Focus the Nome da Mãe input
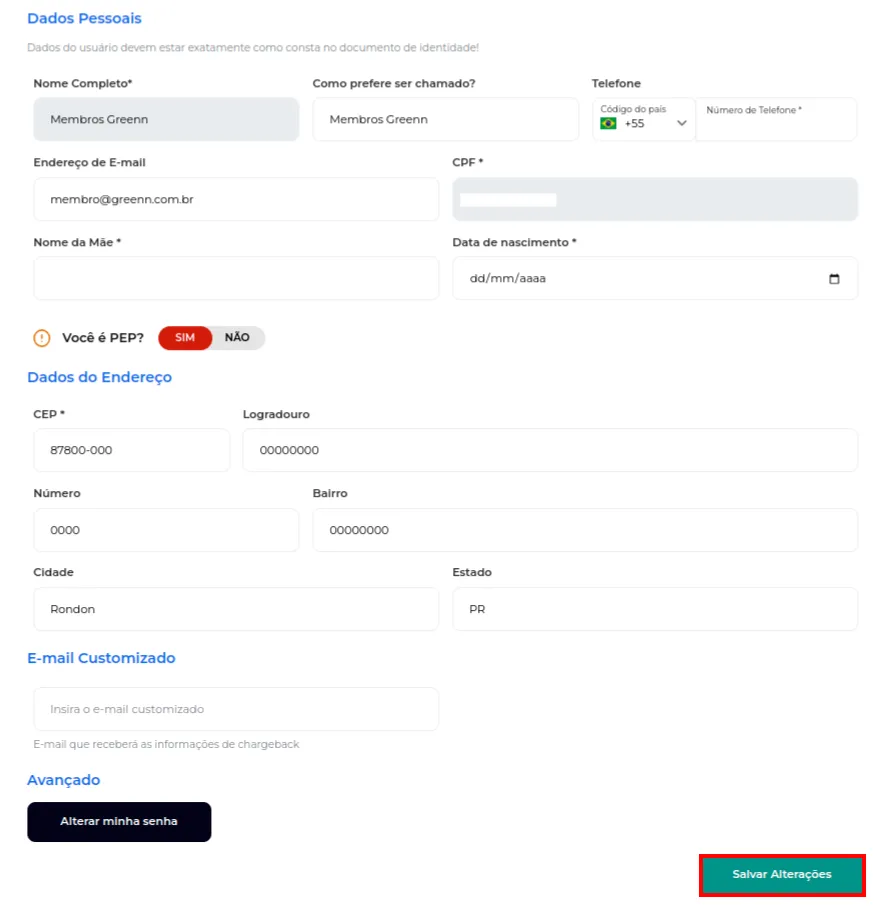Screen dimensions: 892x908 (236, 279)
